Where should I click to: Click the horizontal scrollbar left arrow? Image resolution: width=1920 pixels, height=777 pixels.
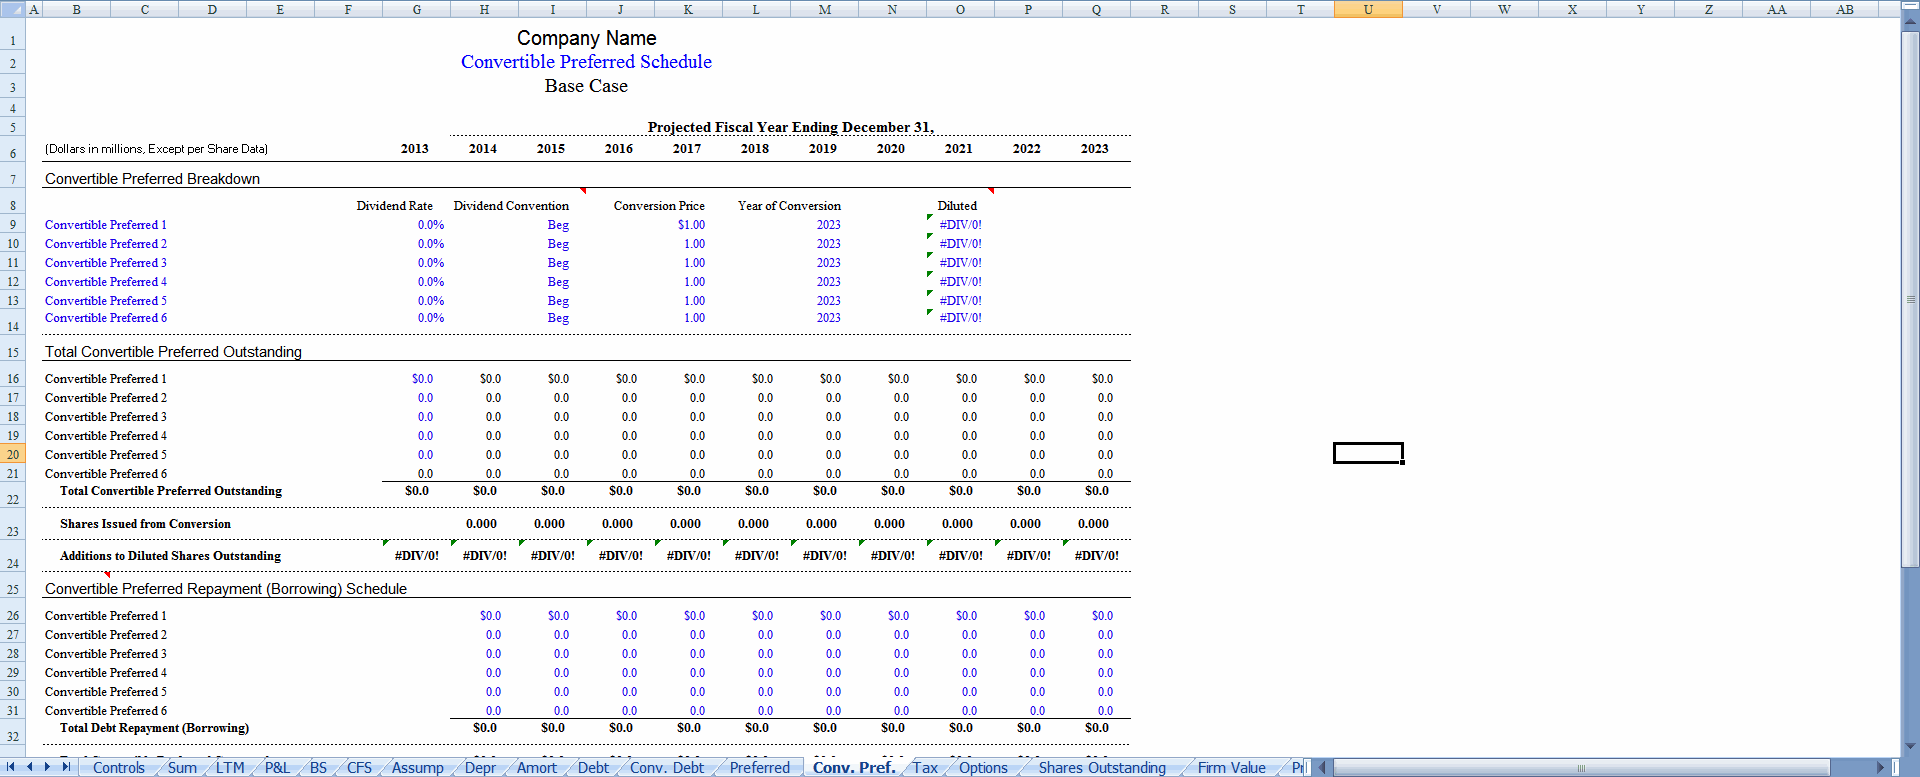pyautogui.click(x=1322, y=768)
